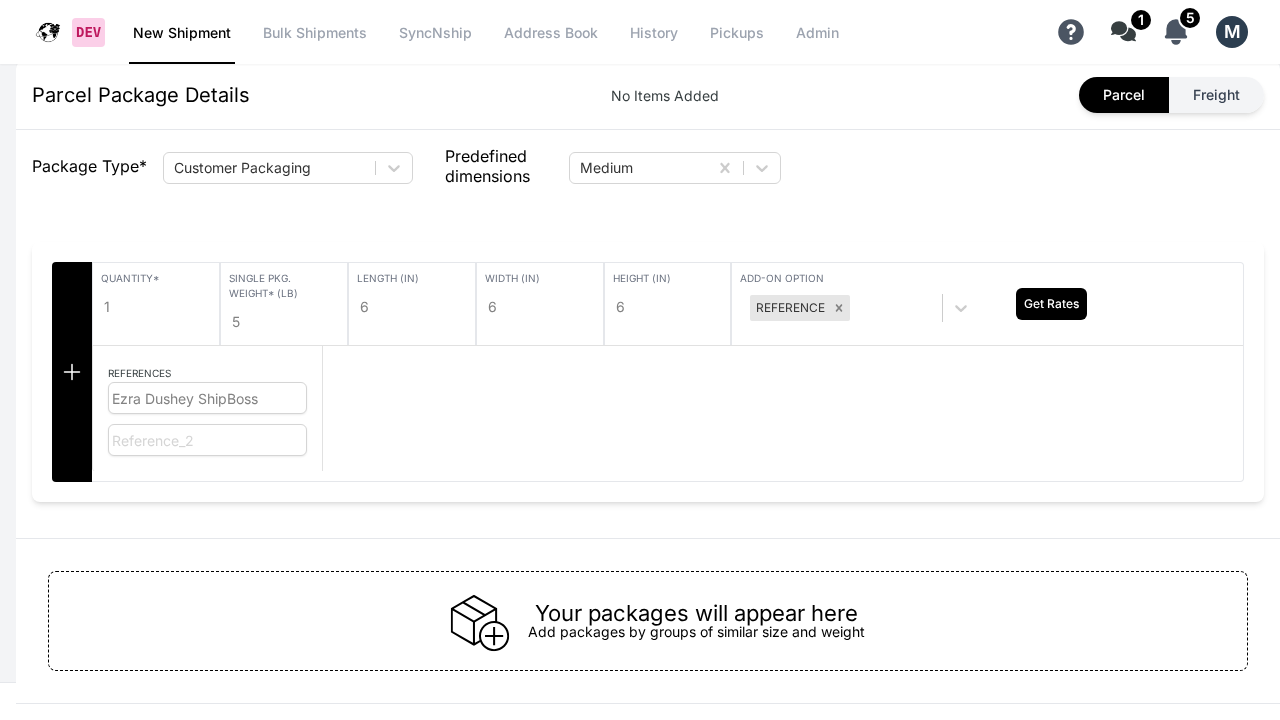The image size is (1280, 720).
Task: Navigate to the Address Book tab
Action: [551, 33]
